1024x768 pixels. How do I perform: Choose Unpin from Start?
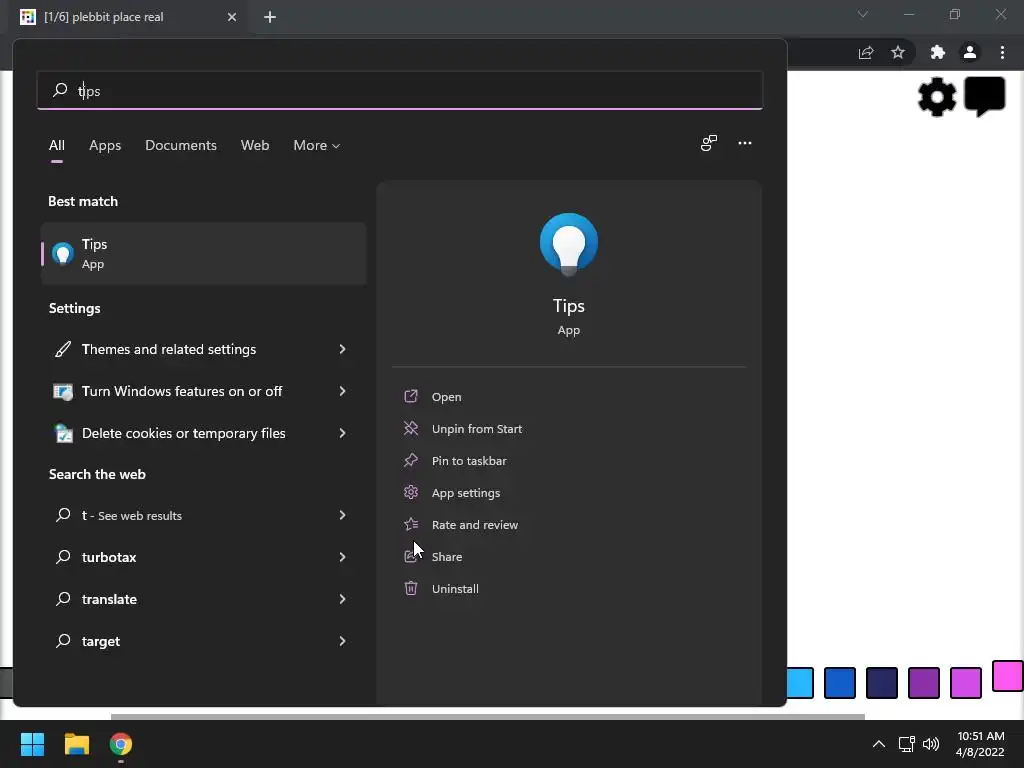click(477, 428)
